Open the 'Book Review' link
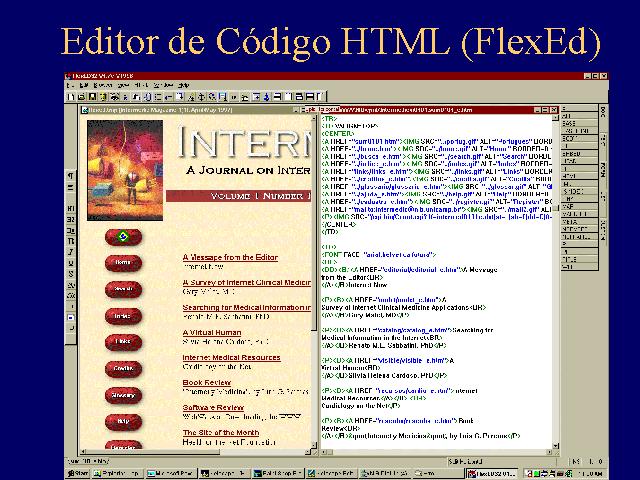 point(207,382)
